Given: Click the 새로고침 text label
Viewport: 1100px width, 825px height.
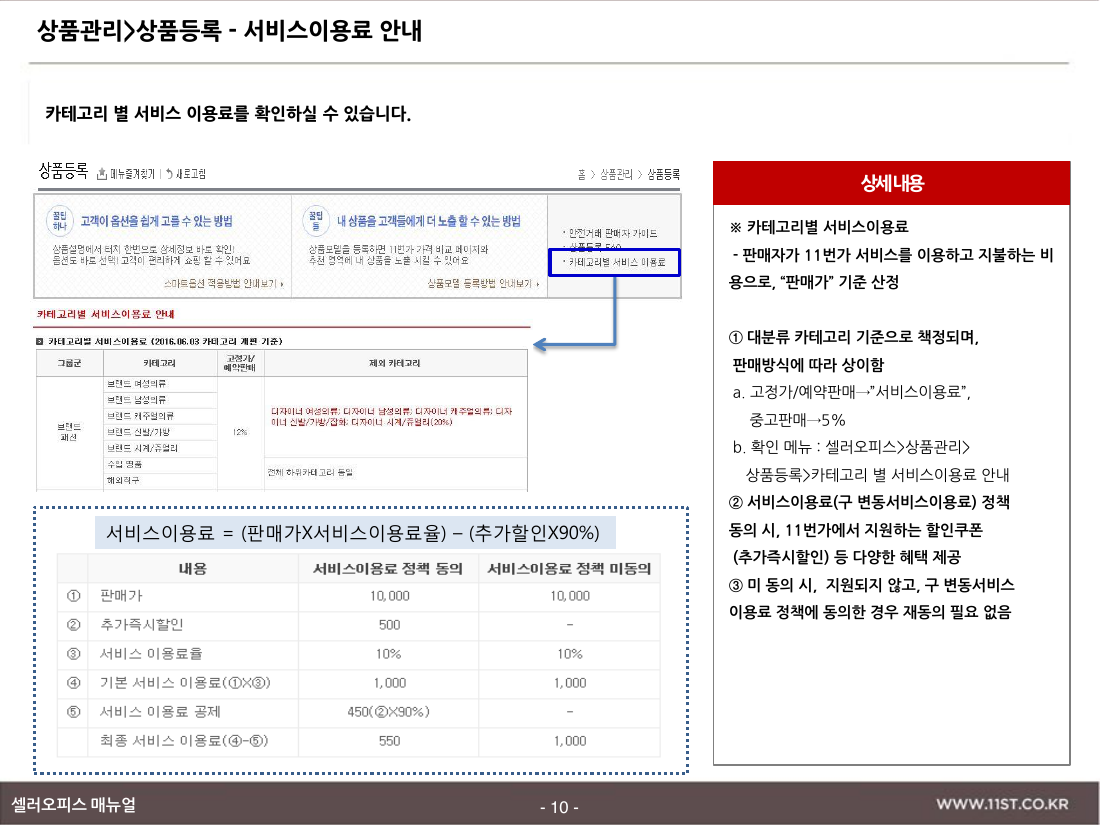Looking at the screenshot, I should click(190, 173).
